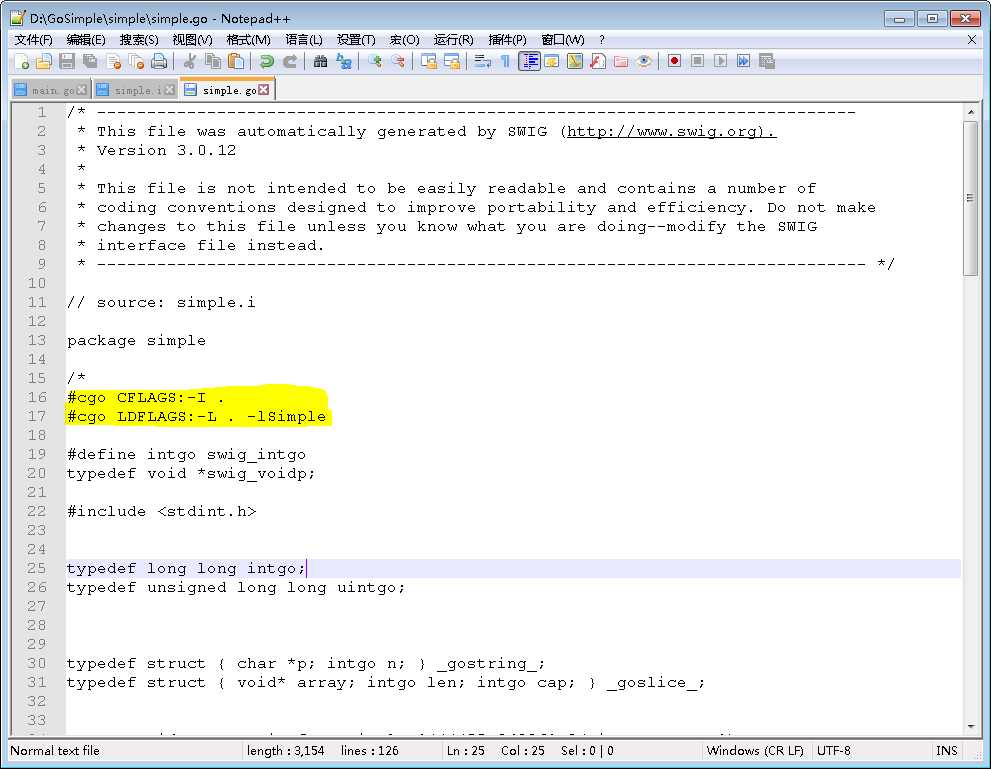The width and height of the screenshot is (991, 769).
Task: Click the Copy toolbar icon
Action: click(214, 61)
